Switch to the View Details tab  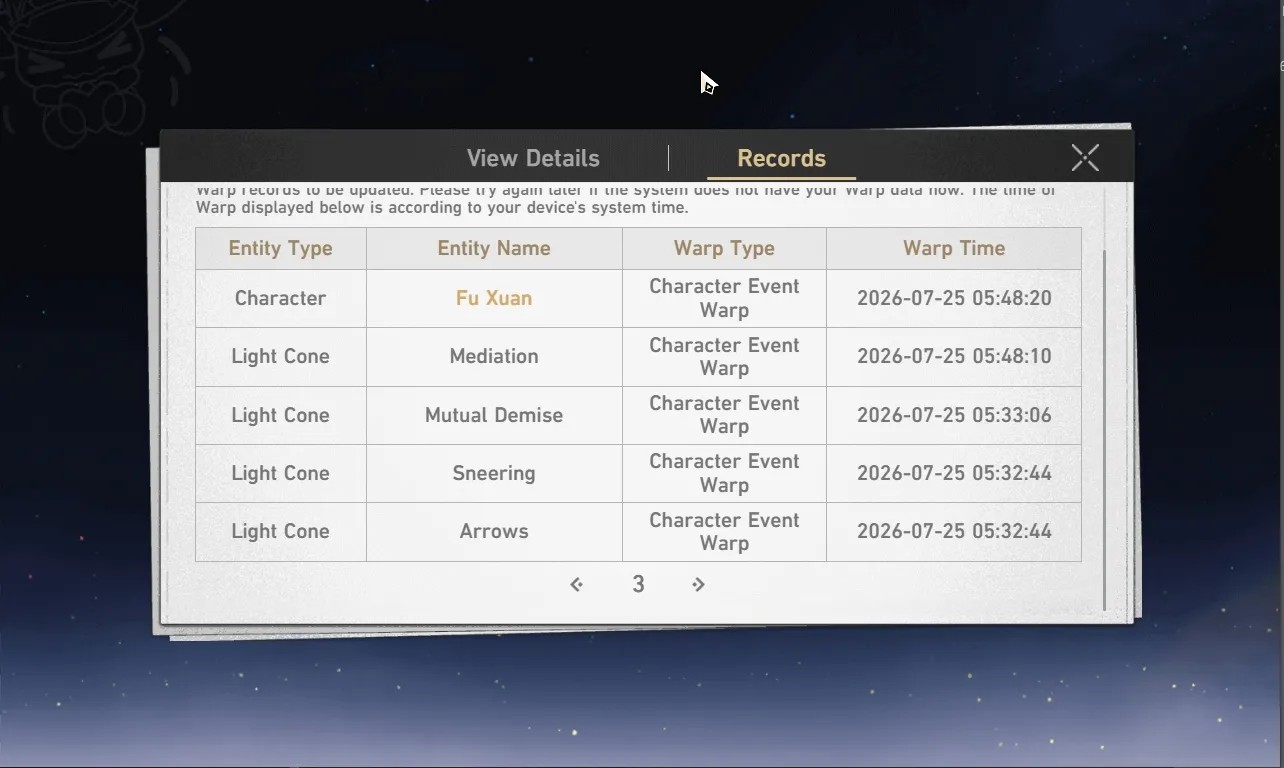coord(533,158)
